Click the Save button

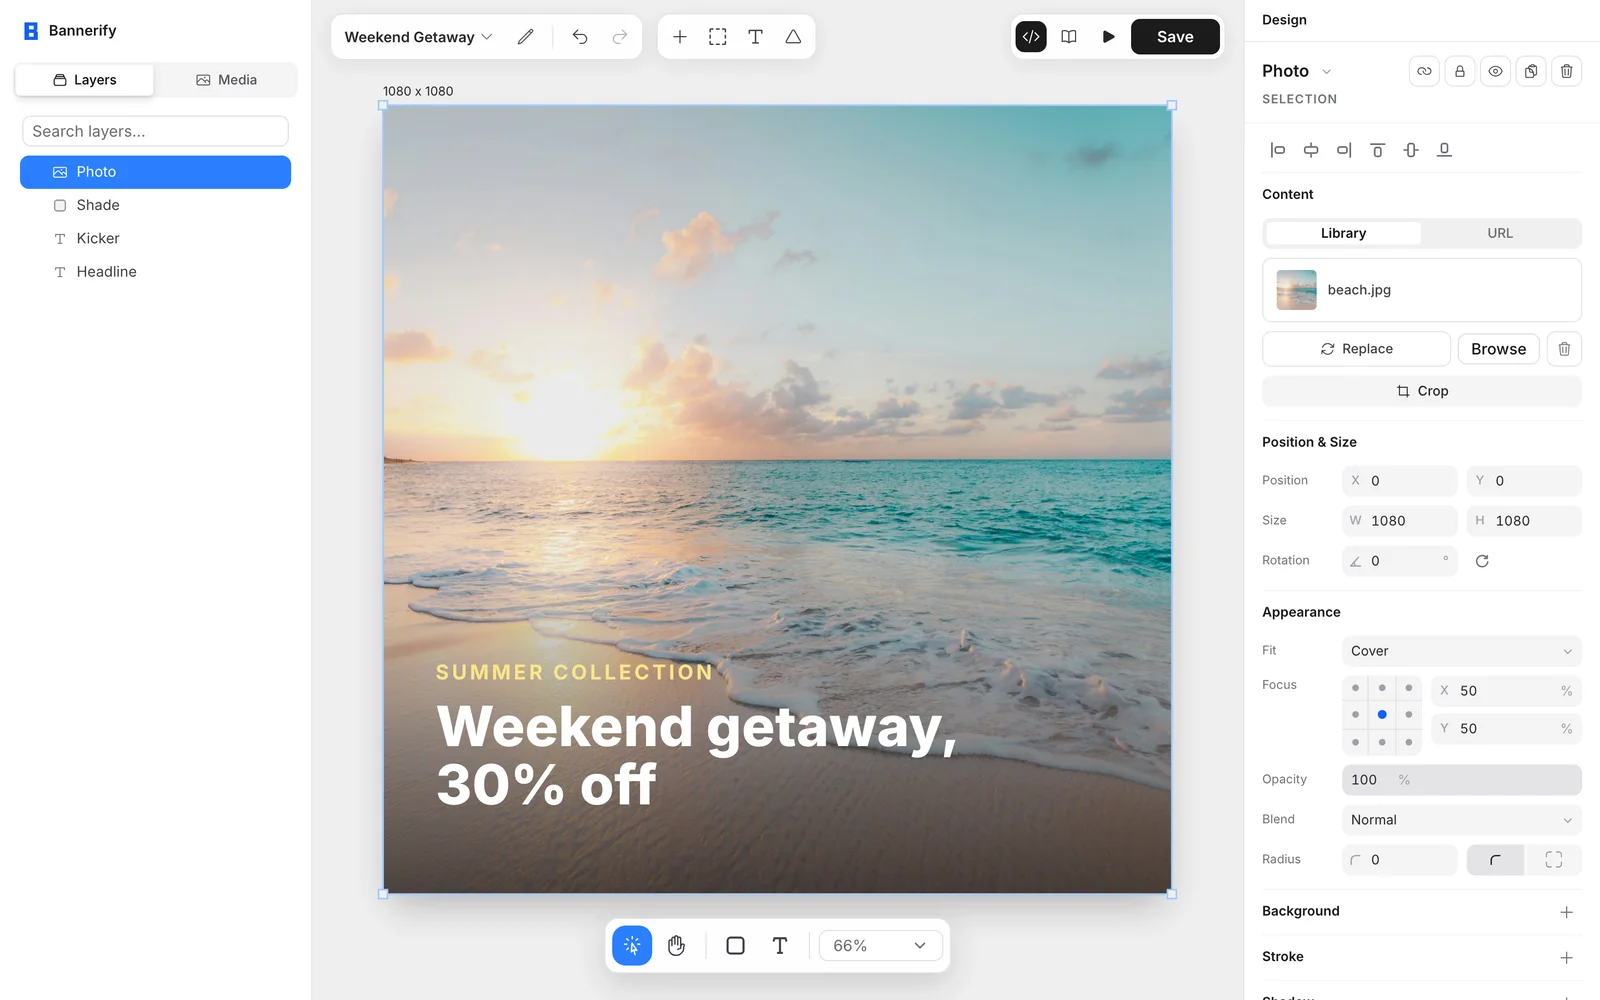(x=1175, y=37)
